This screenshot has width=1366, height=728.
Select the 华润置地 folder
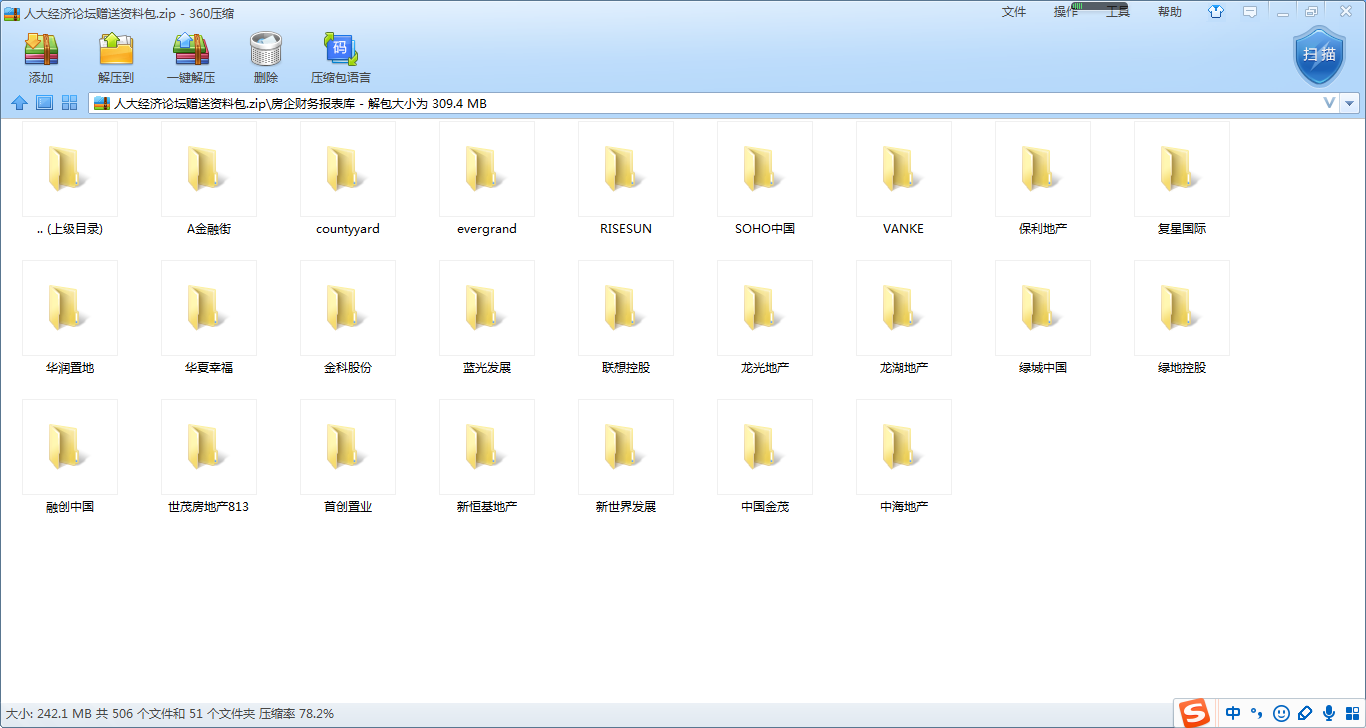click(x=69, y=318)
